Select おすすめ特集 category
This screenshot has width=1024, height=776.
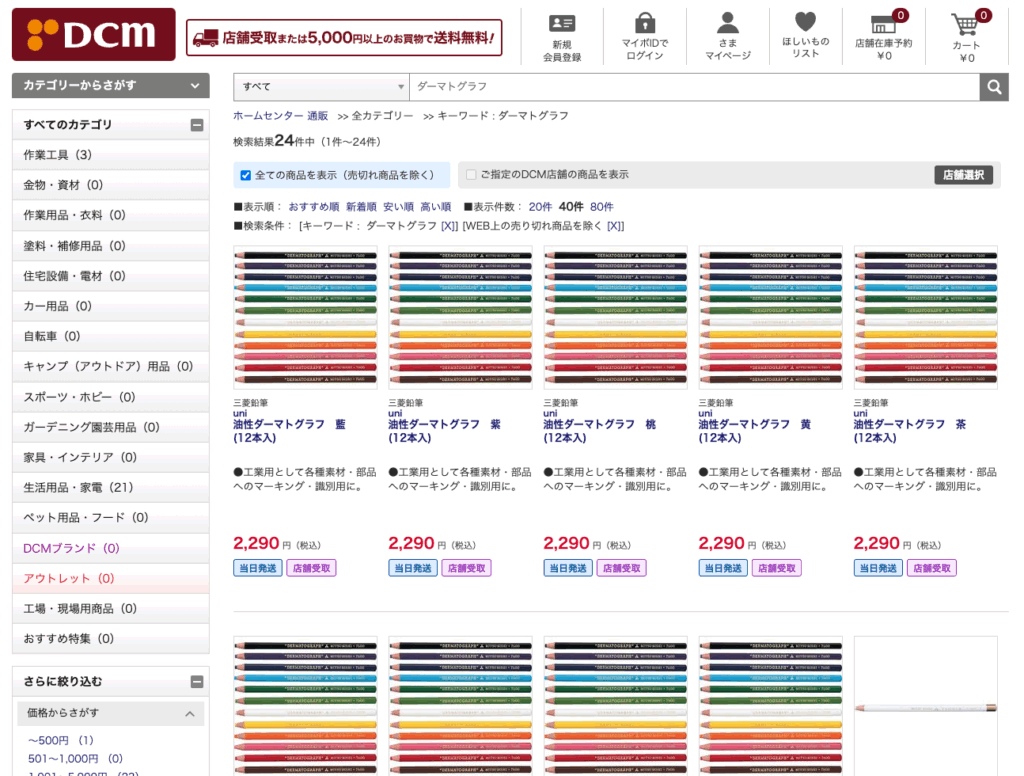pyautogui.click(x=110, y=638)
